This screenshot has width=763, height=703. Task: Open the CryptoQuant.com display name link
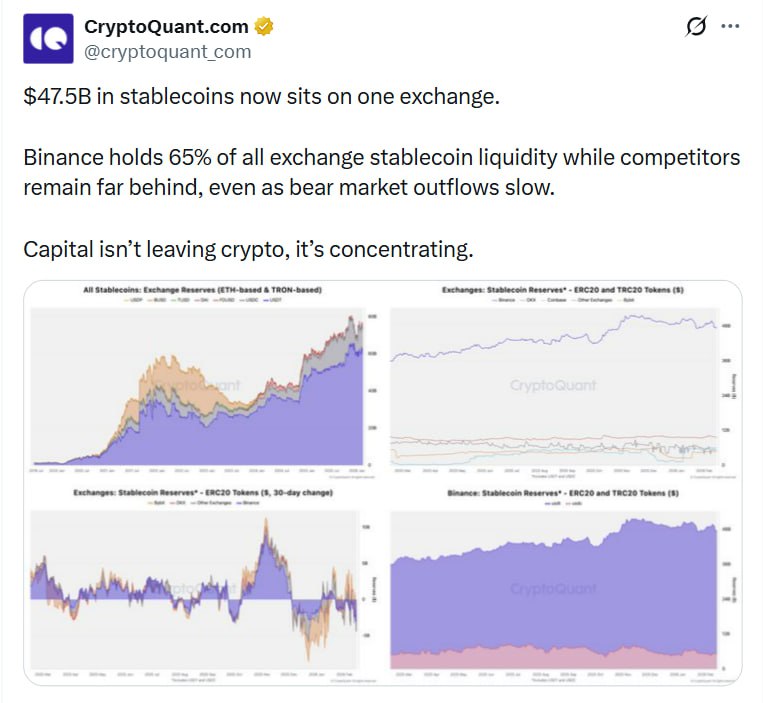[166, 26]
